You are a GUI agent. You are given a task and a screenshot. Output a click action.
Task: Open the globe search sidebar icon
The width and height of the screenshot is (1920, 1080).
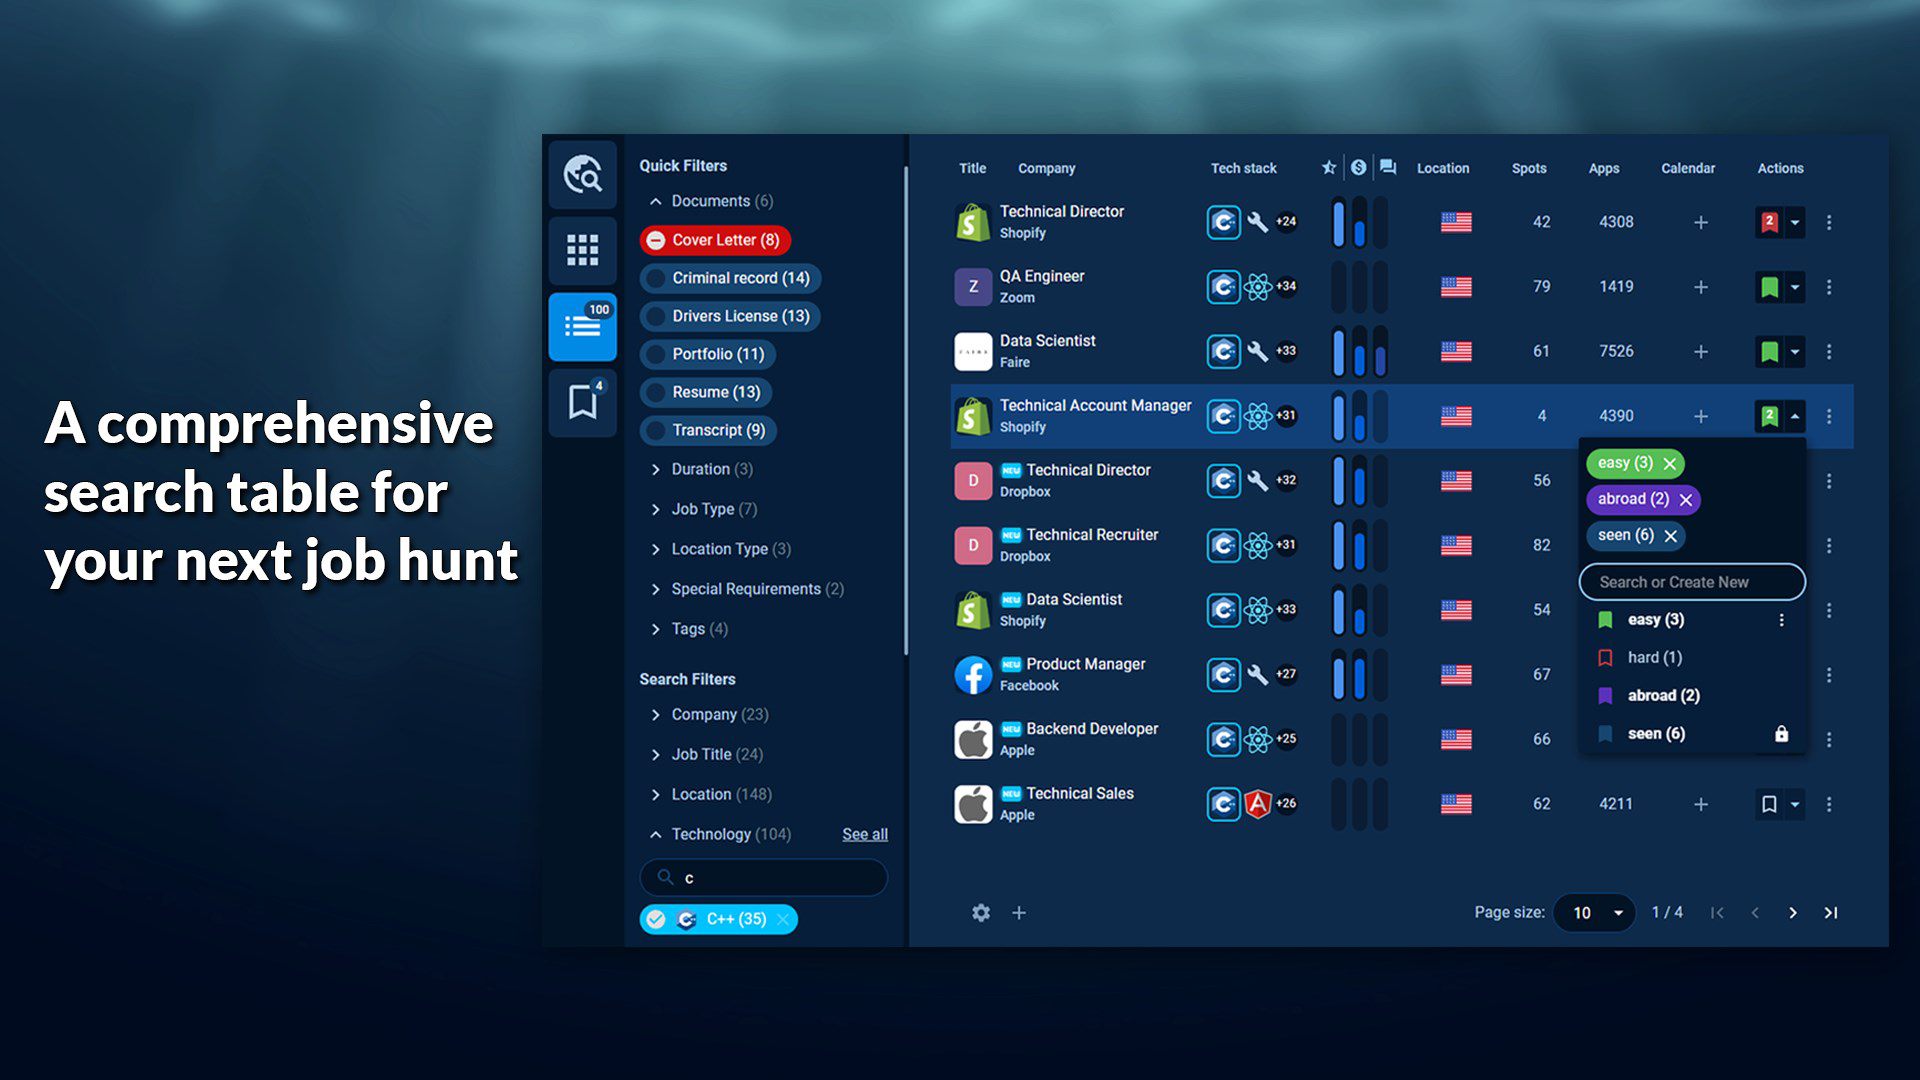click(582, 174)
